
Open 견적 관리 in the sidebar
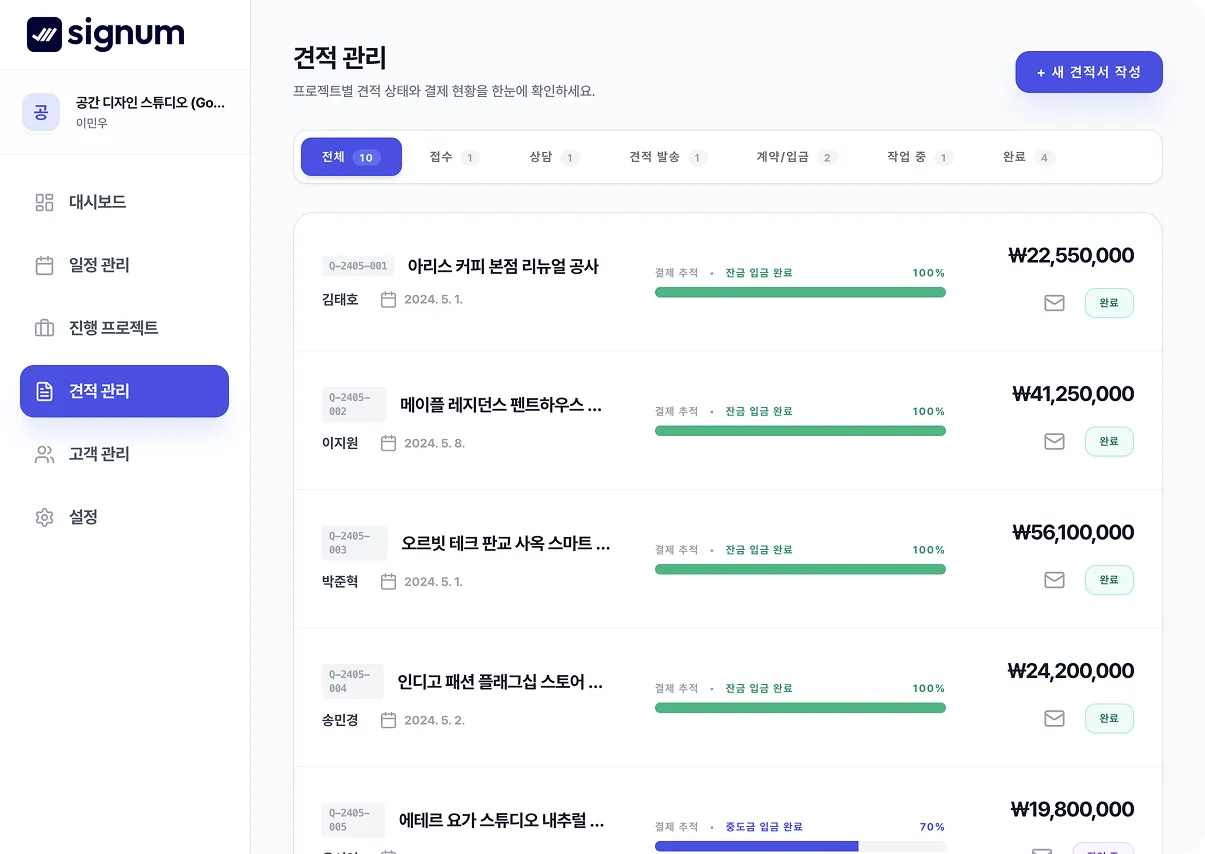[x=124, y=391]
